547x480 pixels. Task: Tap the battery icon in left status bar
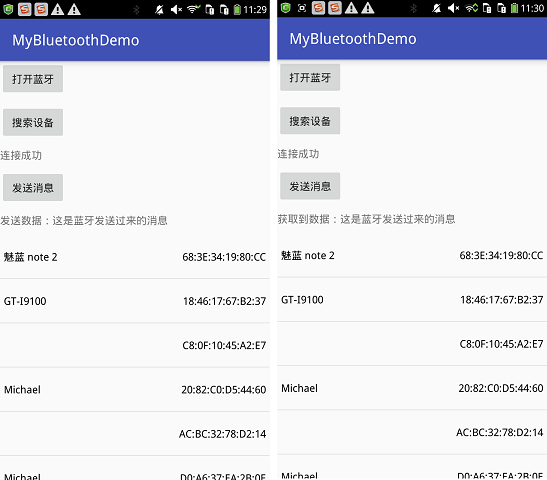(237, 9)
